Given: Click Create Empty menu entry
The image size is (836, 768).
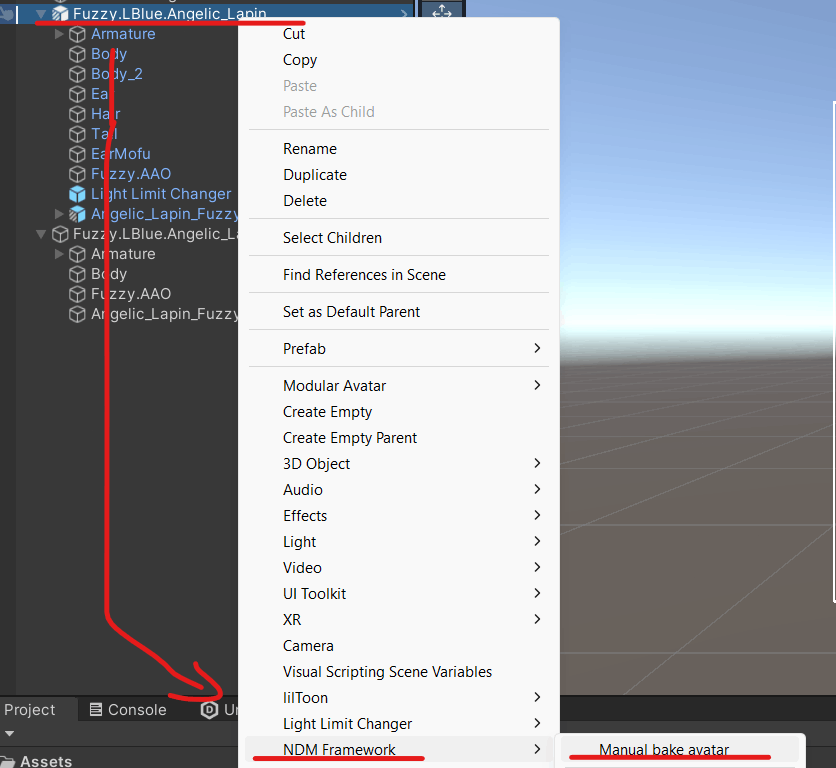Looking at the screenshot, I should [399, 412].
